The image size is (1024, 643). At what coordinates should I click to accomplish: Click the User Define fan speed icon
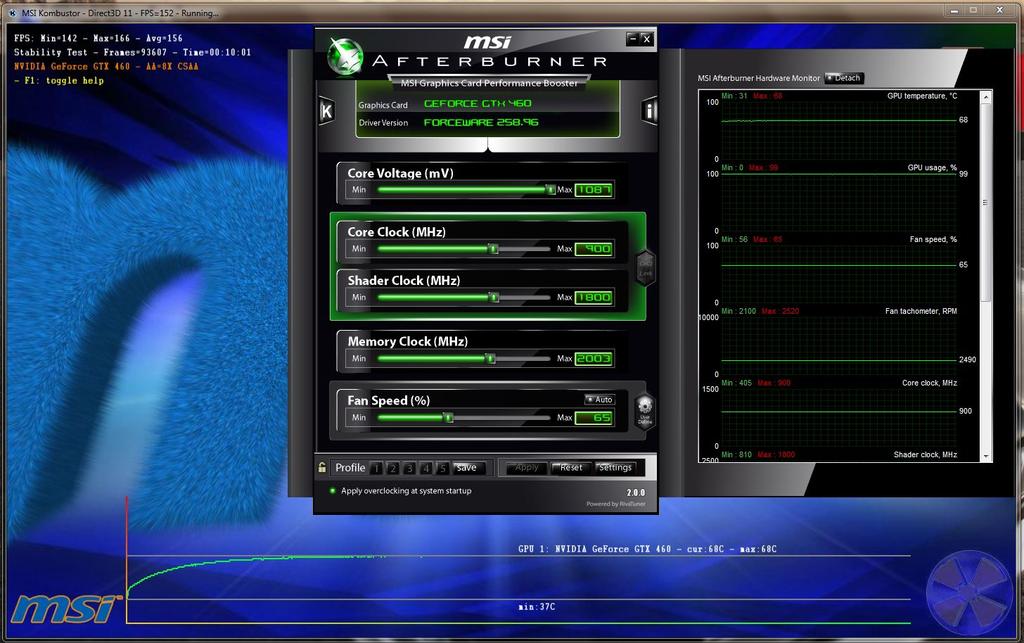pyautogui.click(x=645, y=411)
